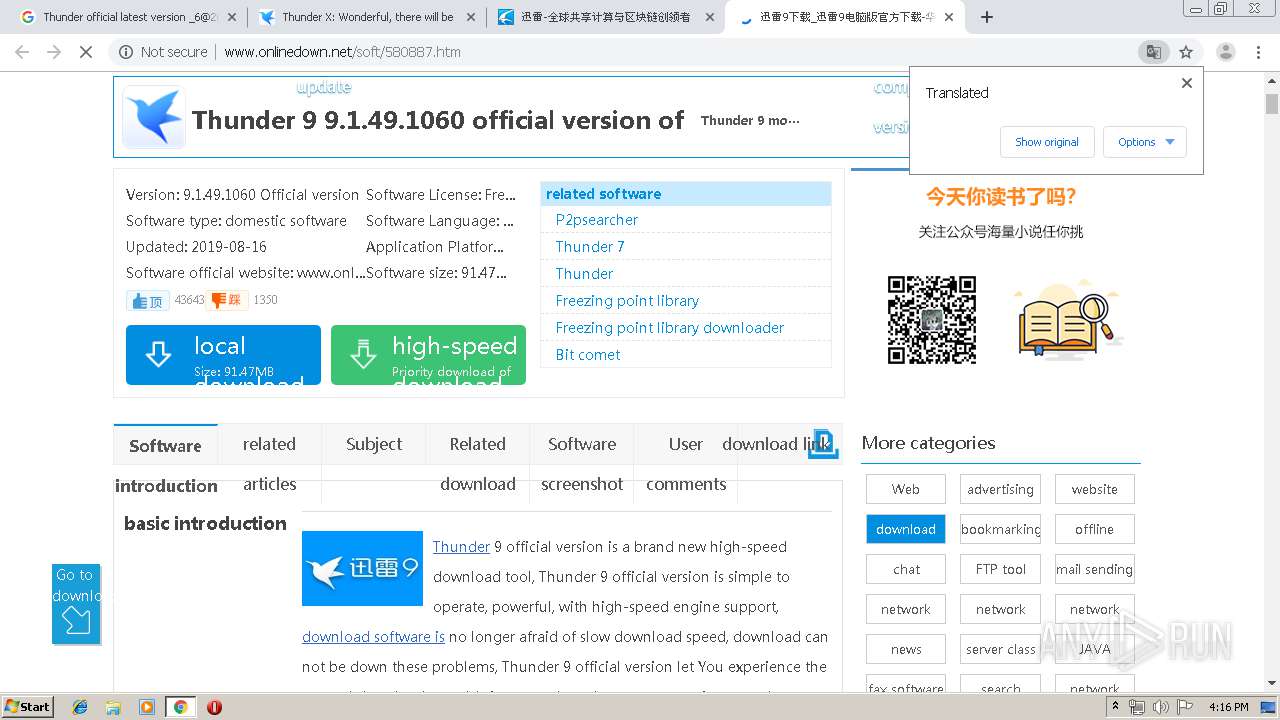Select the website category
The width and height of the screenshot is (1280, 720).
1095,489
